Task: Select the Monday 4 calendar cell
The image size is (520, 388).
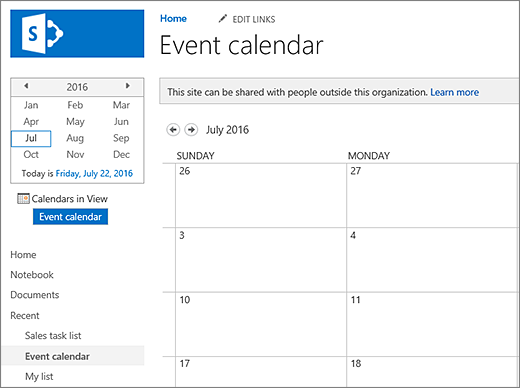Action: coord(433,260)
